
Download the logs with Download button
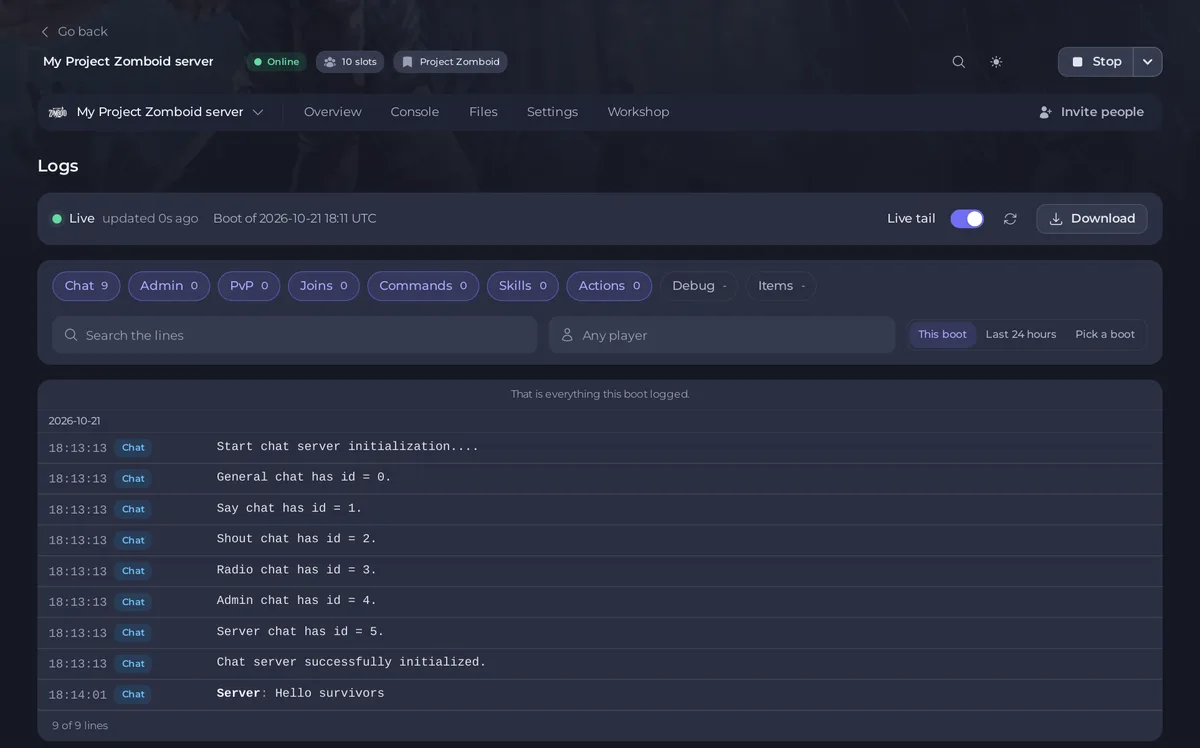click(1092, 219)
